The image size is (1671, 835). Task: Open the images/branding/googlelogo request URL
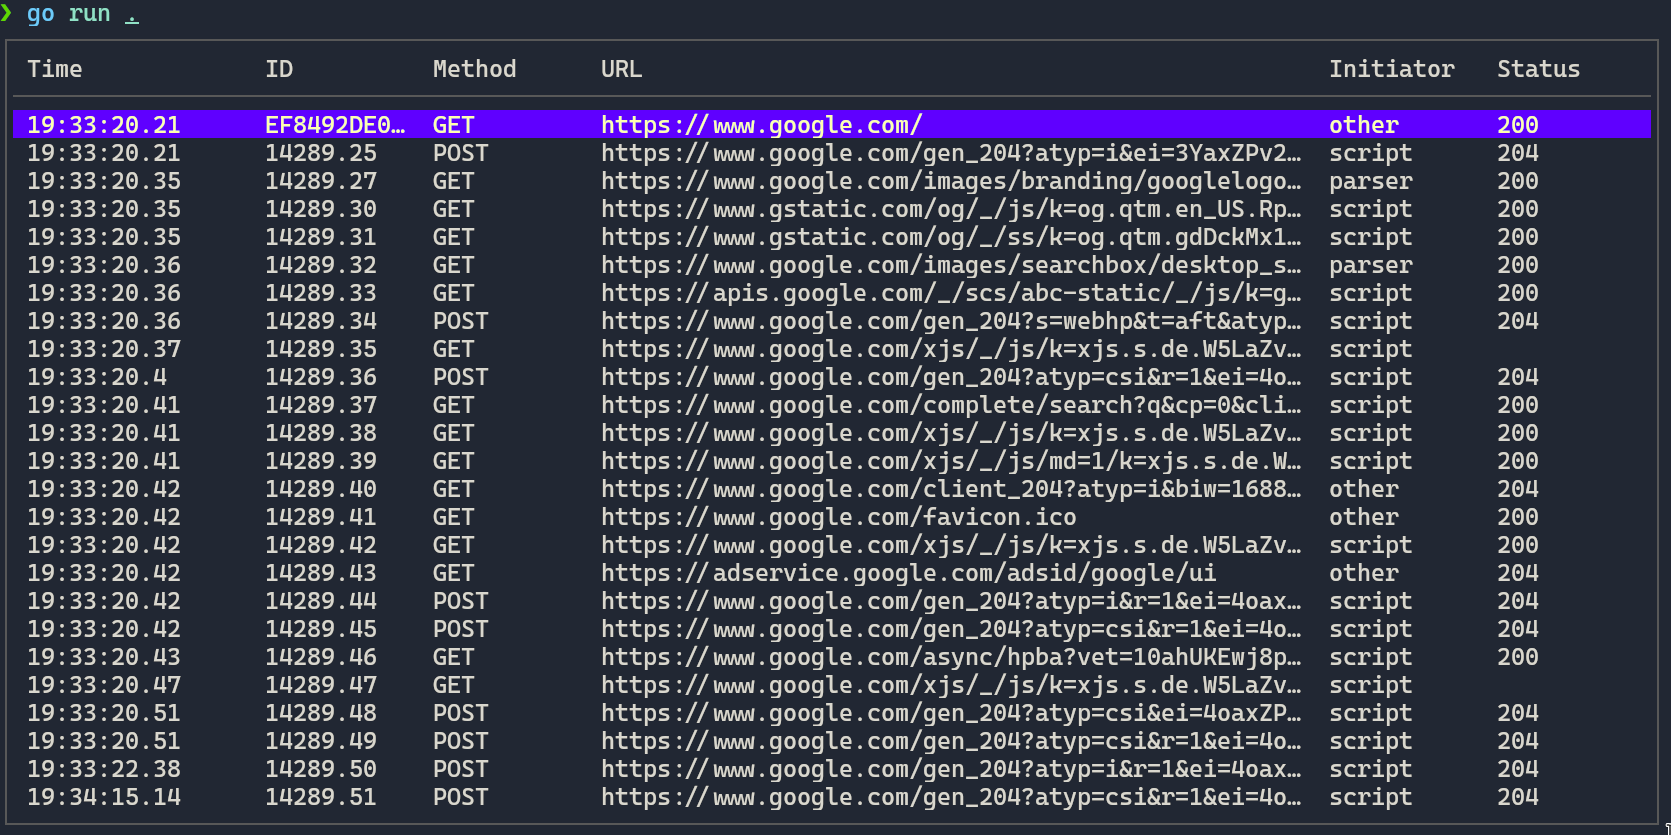pyautogui.click(x=950, y=181)
